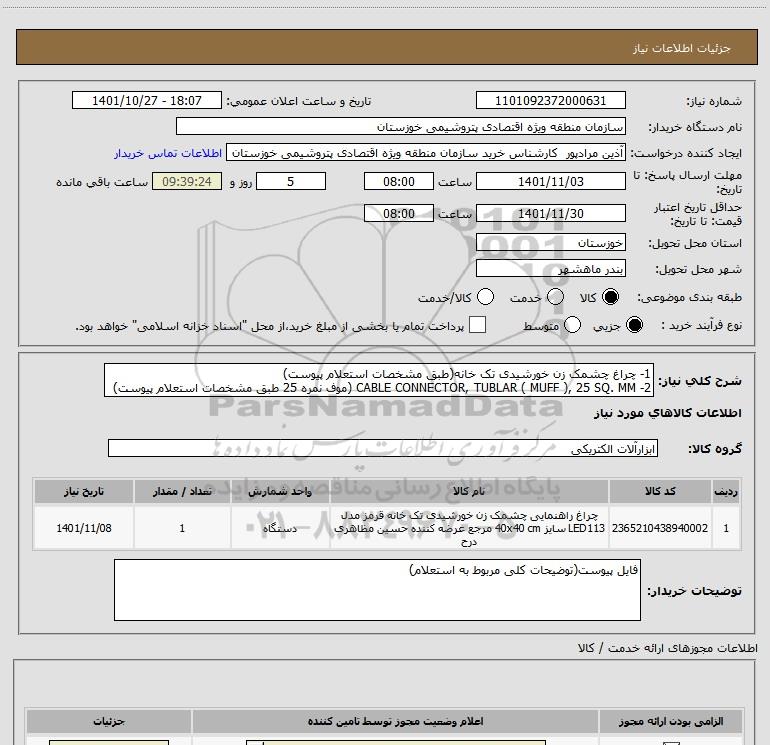Click the الزامی بودن ارائه مجوز column header
Screen dimensions: 770x745
[x=671, y=721]
